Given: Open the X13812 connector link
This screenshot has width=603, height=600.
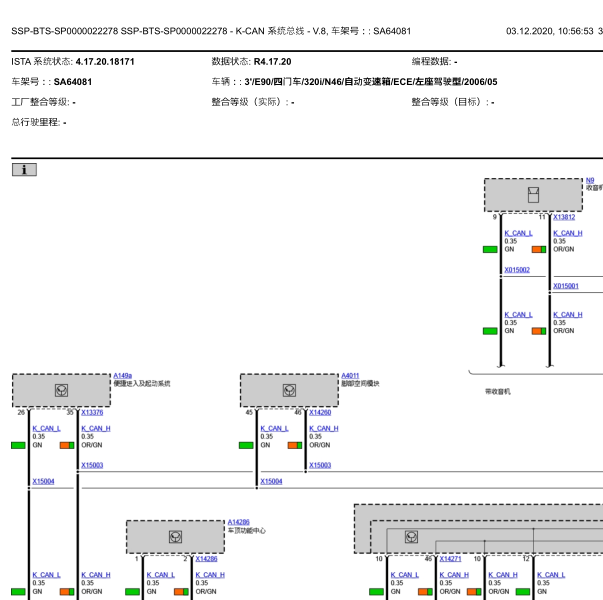Looking at the screenshot, I should 564,217.
